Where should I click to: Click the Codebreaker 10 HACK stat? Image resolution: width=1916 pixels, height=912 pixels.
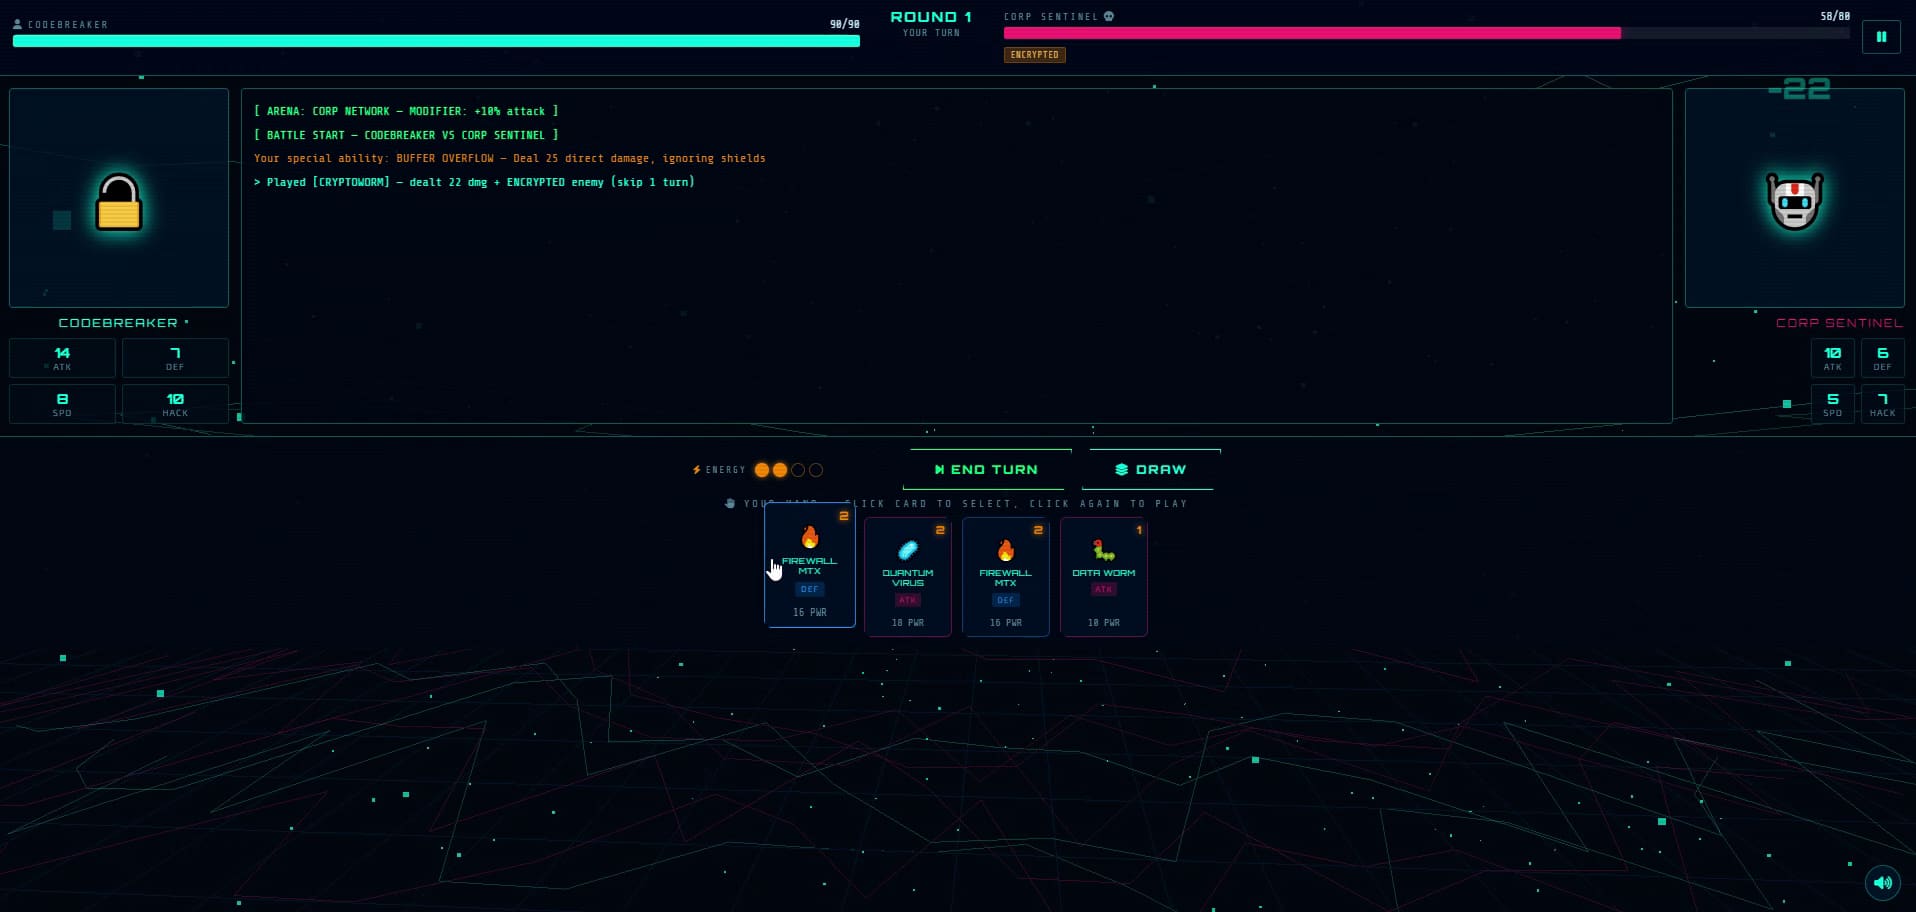click(175, 404)
